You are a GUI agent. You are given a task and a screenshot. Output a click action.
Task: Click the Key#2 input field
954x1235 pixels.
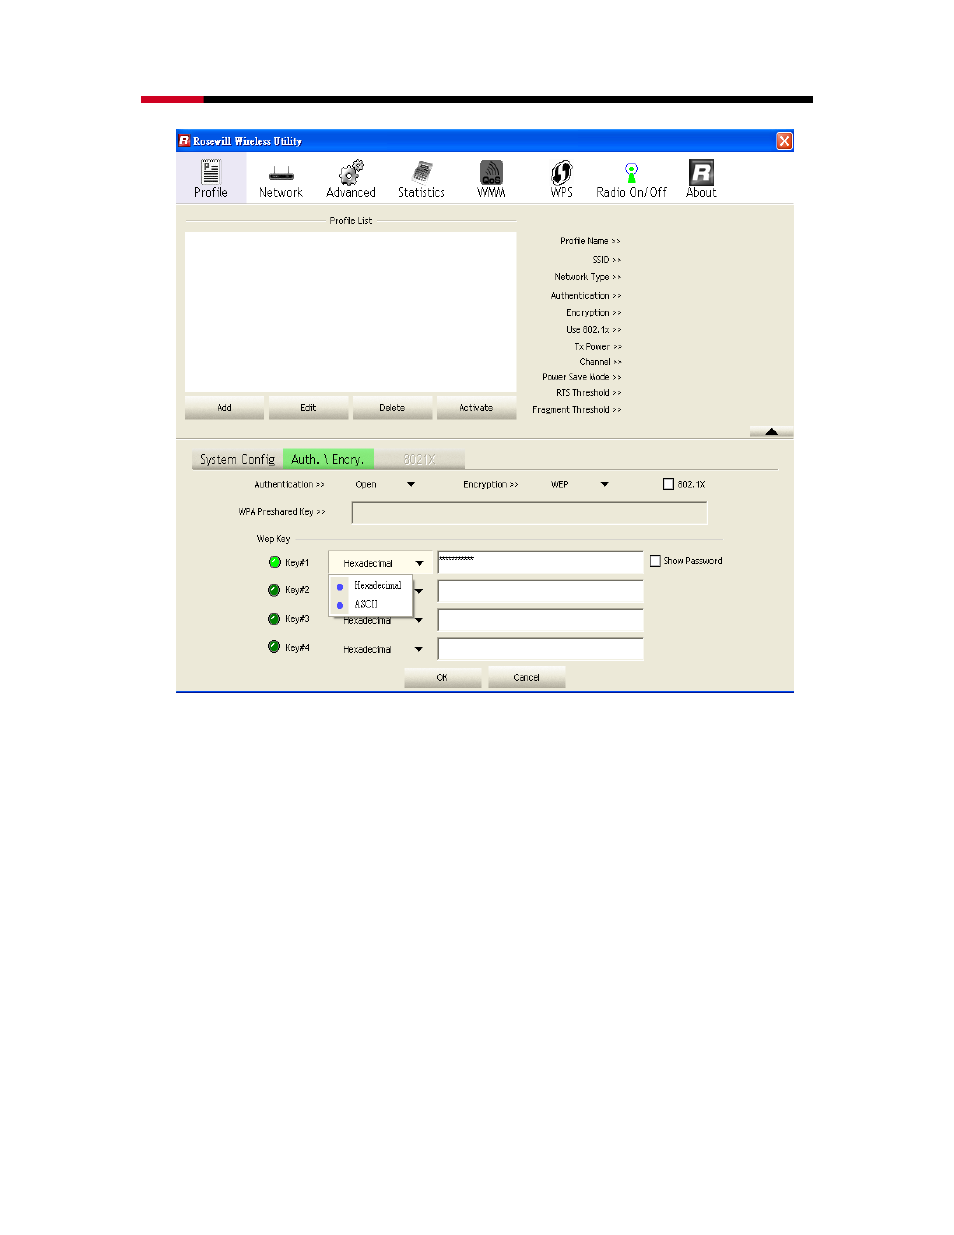pos(540,591)
